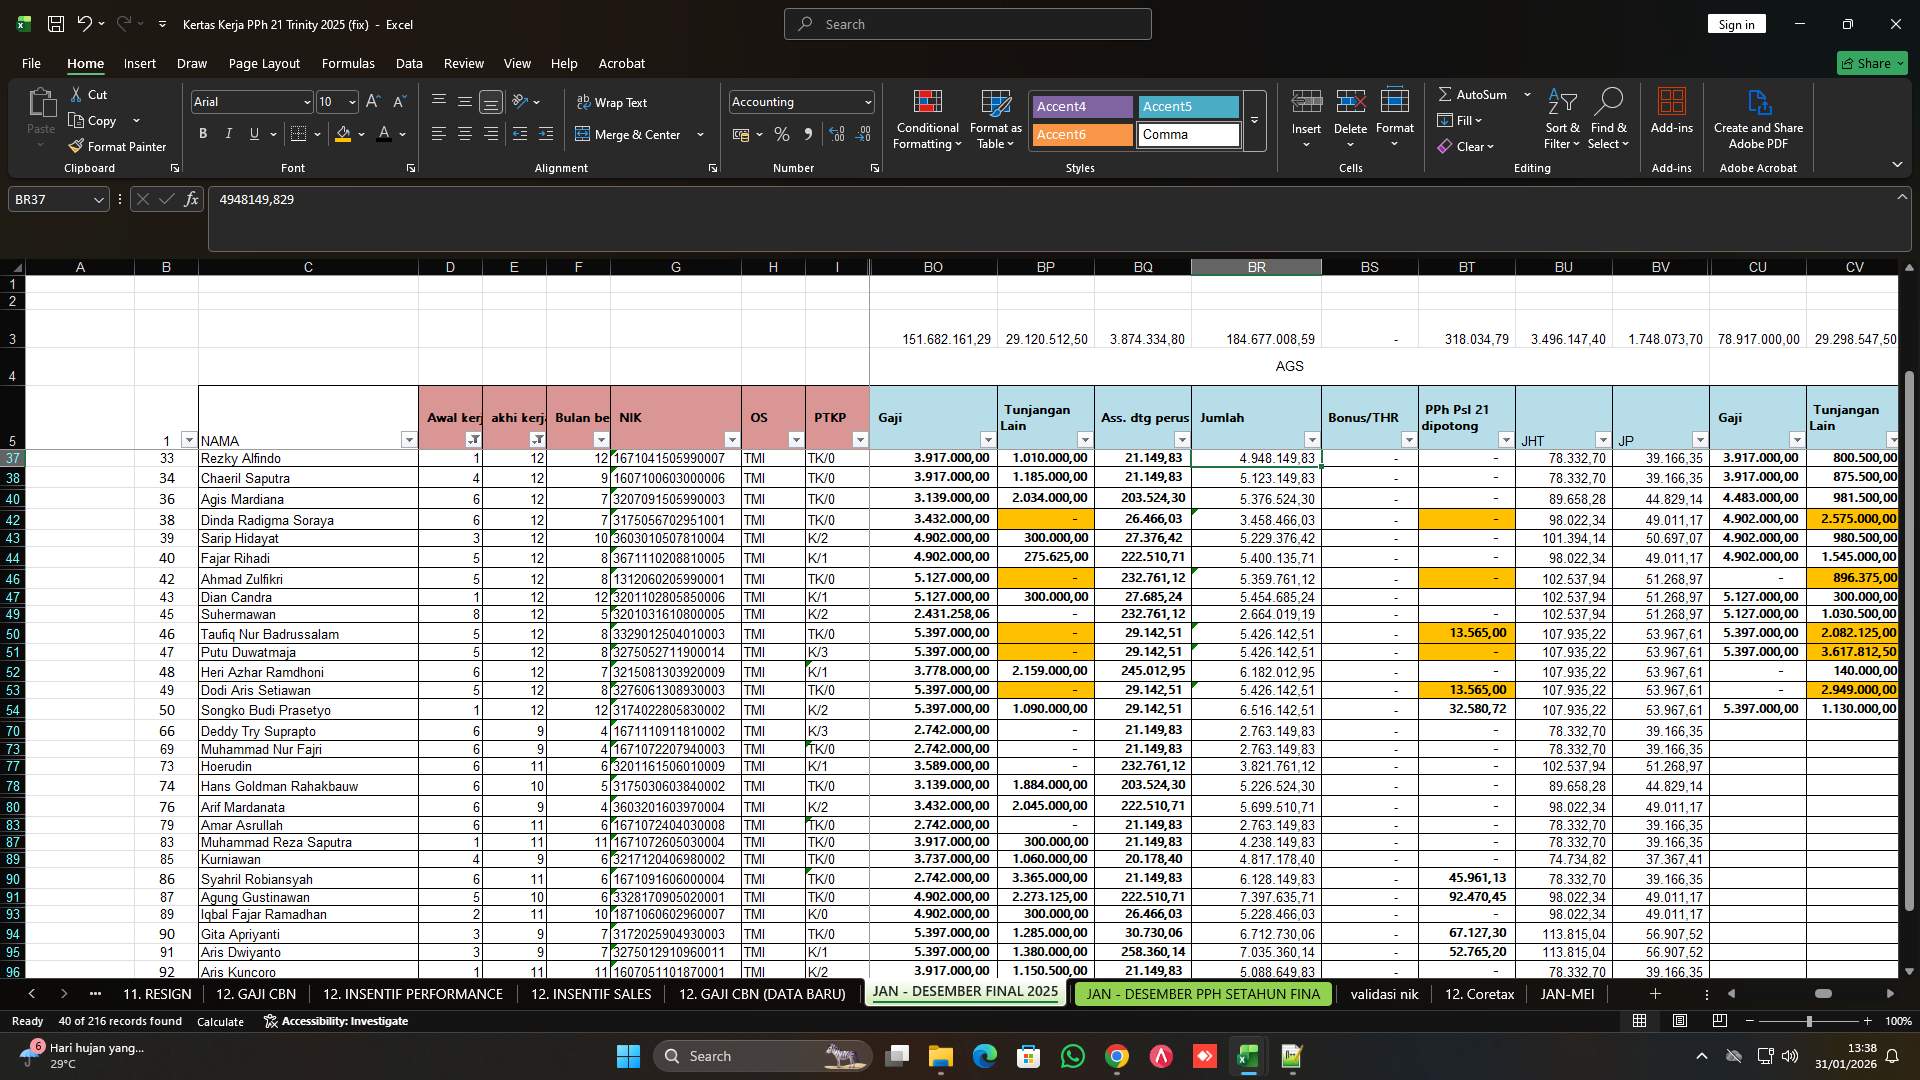Open the font size dropdown
The width and height of the screenshot is (1920, 1080).
pos(352,101)
